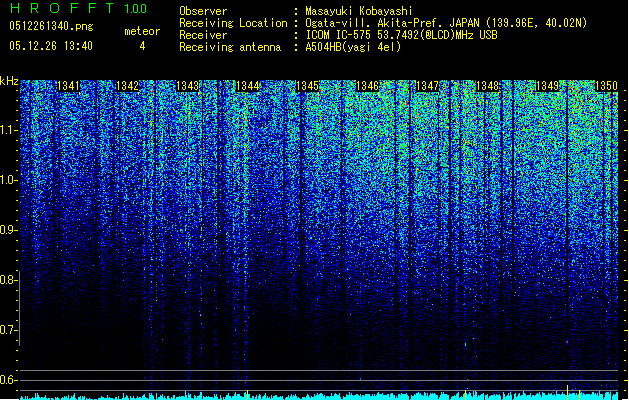Click the 1.1 frequency axis label
This screenshot has height=400, width=629.
tap(8, 130)
